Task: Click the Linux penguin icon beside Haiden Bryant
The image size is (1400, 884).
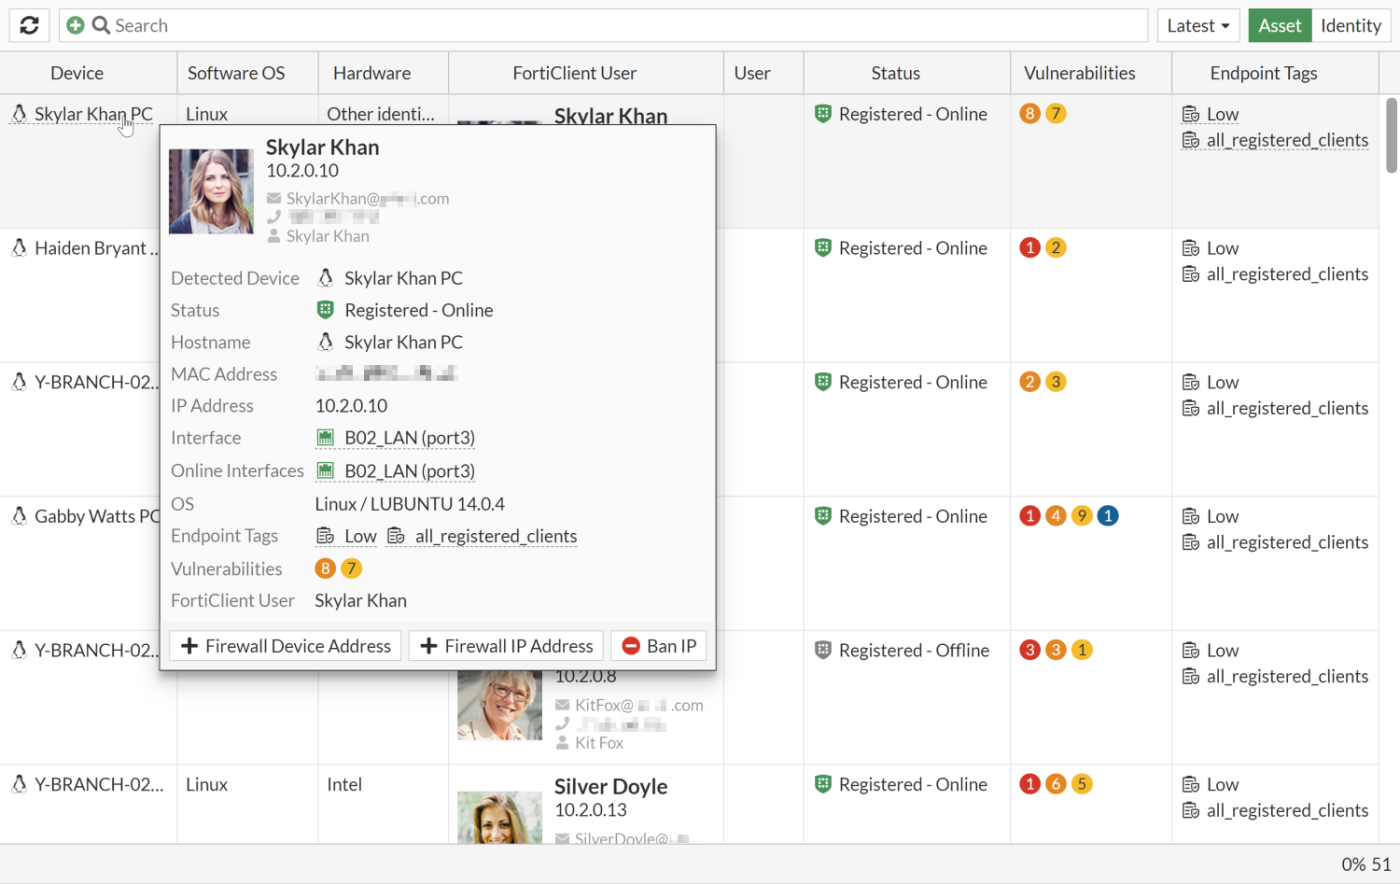Action: point(19,248)
